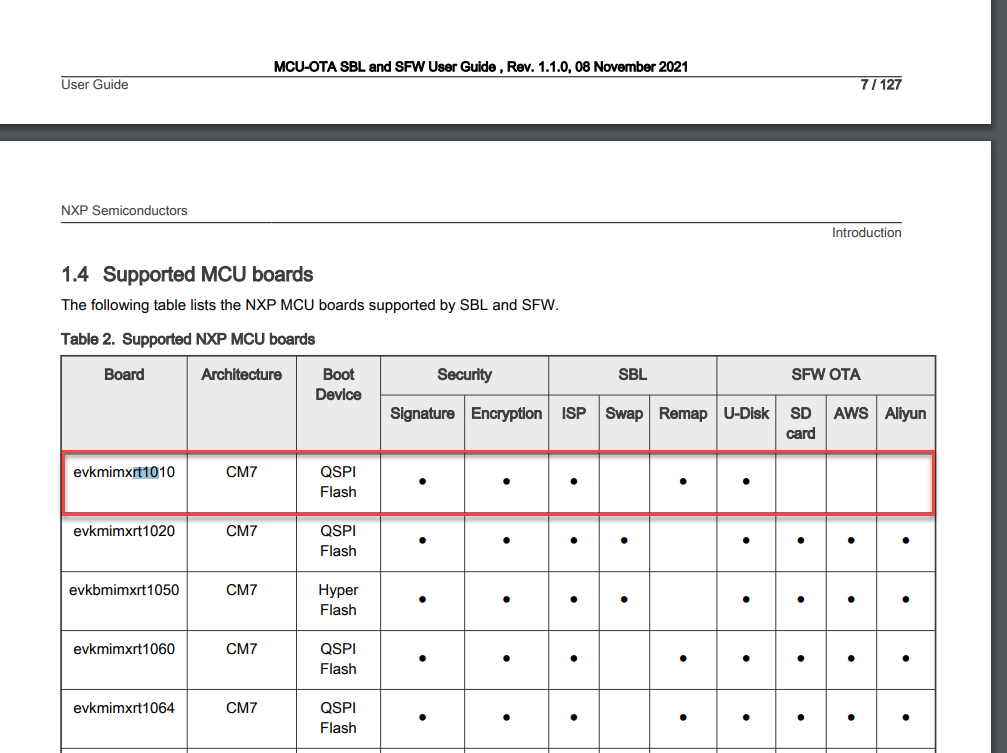Click the NXP Semiconductors header text
1007x753 pixels.
coord(124,210)
